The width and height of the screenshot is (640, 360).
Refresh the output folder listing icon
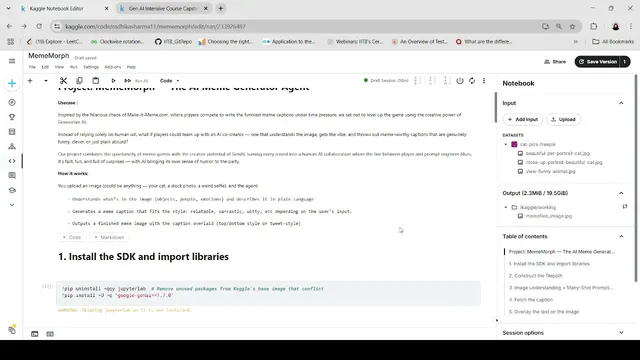point(624,207)
